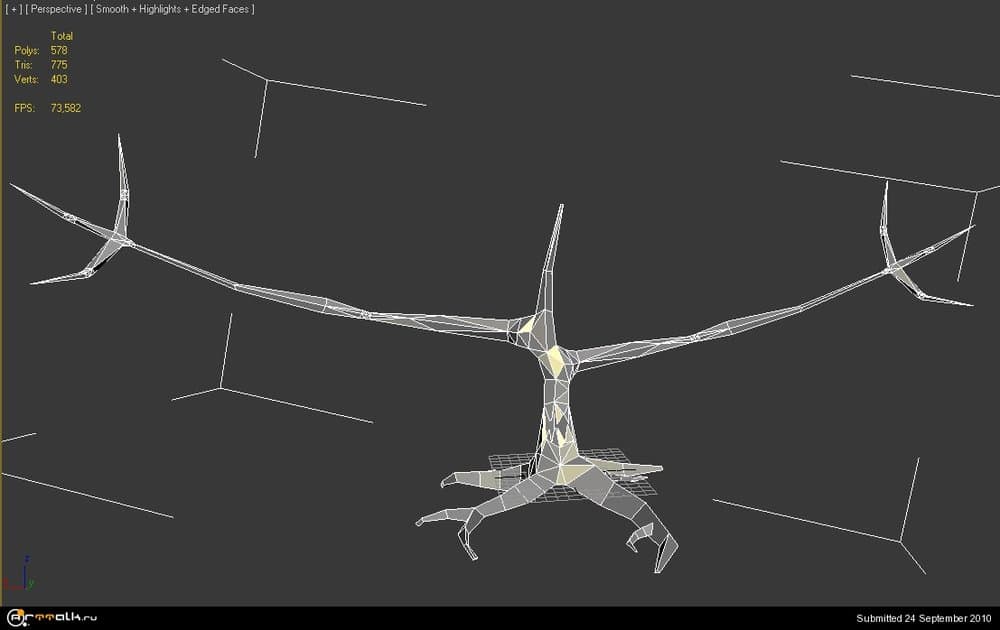Click the XYZ axis tripod gizmo

click(22, 575)
